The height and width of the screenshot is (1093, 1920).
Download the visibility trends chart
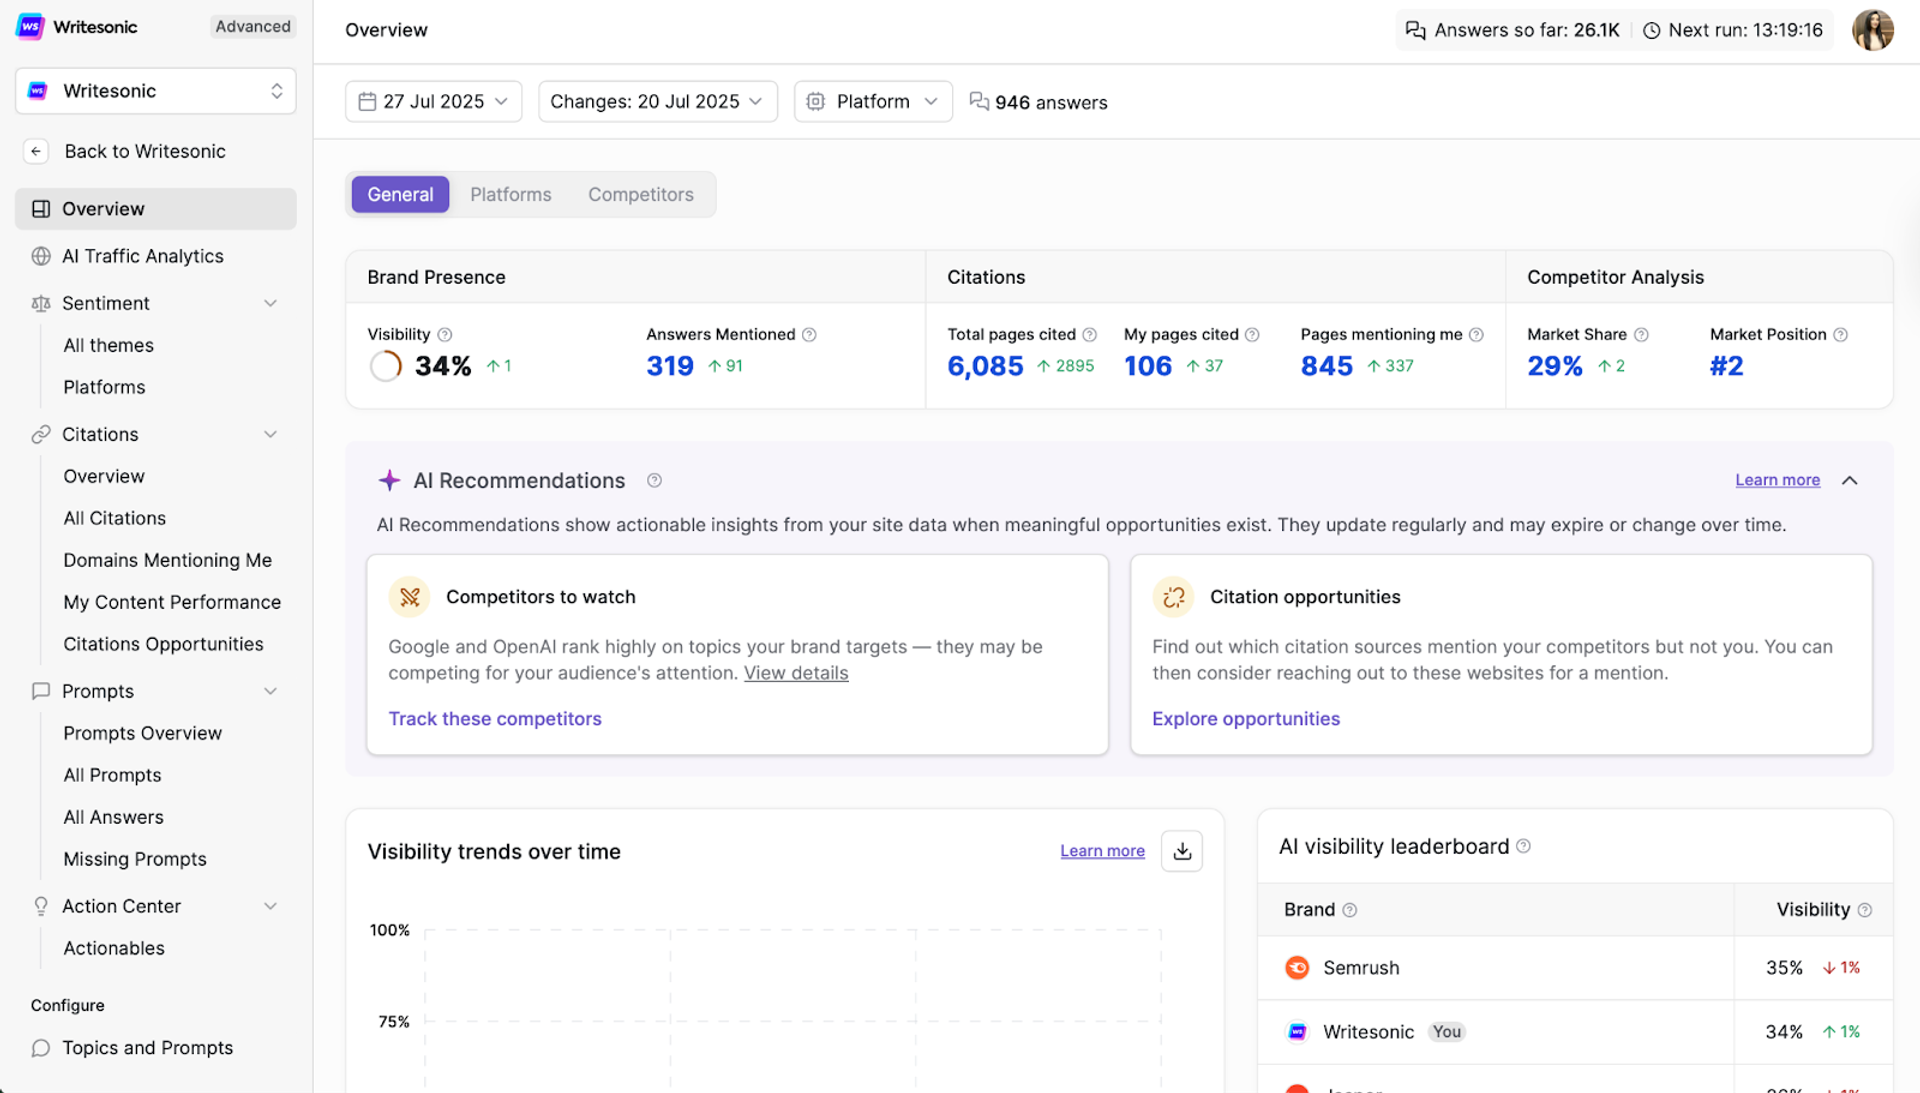coord(1182,851)
